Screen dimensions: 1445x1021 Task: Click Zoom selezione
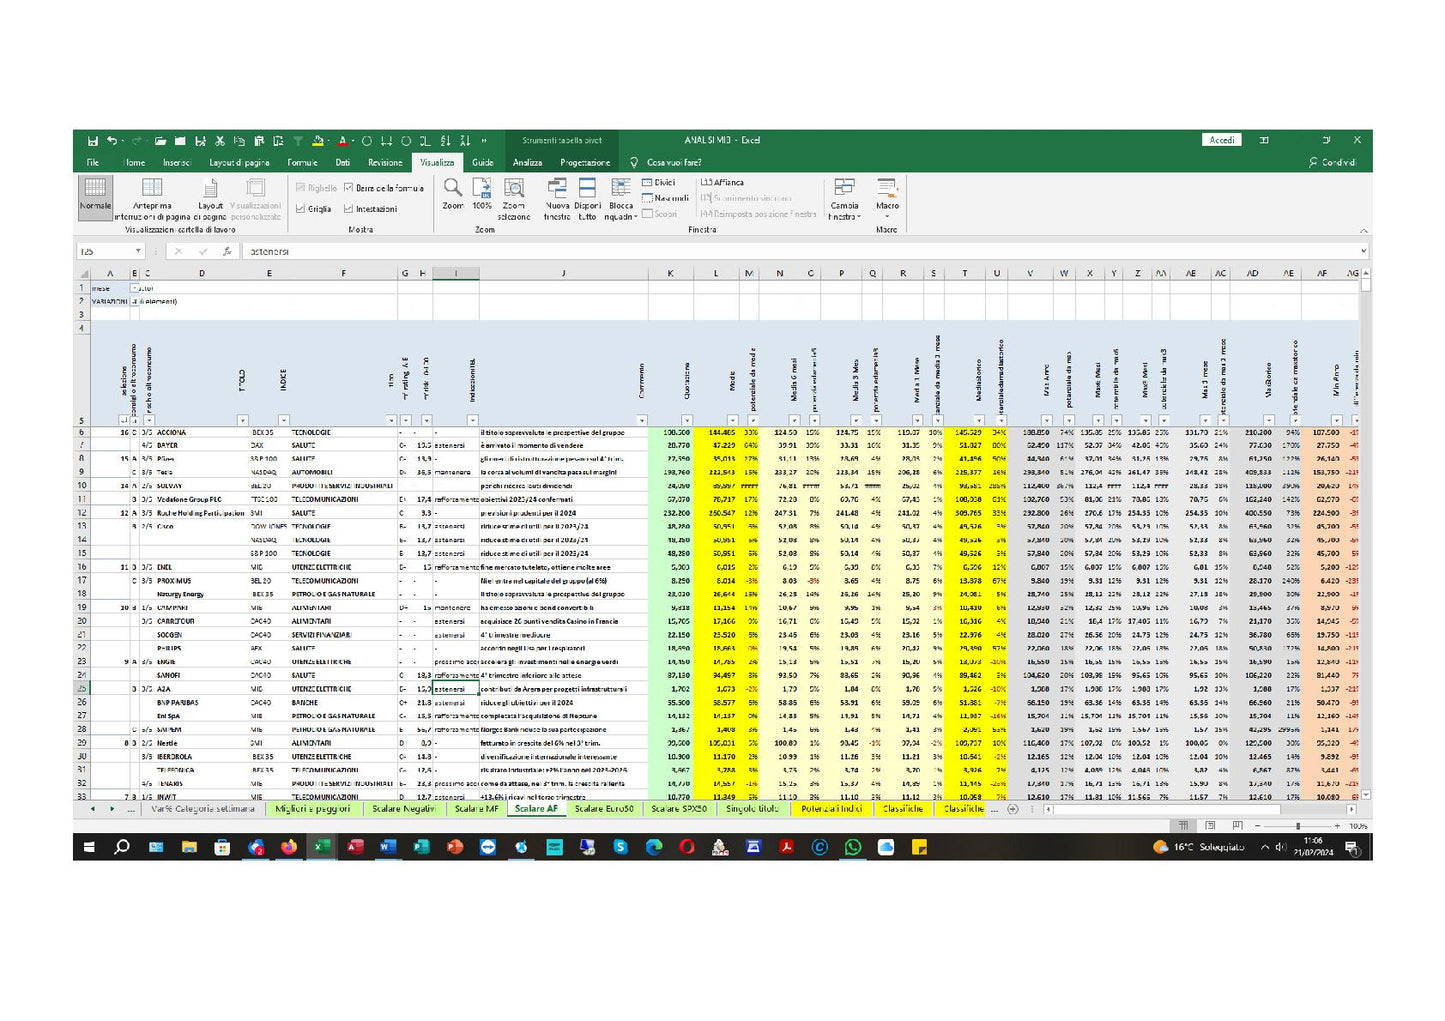tap(514, 199)
